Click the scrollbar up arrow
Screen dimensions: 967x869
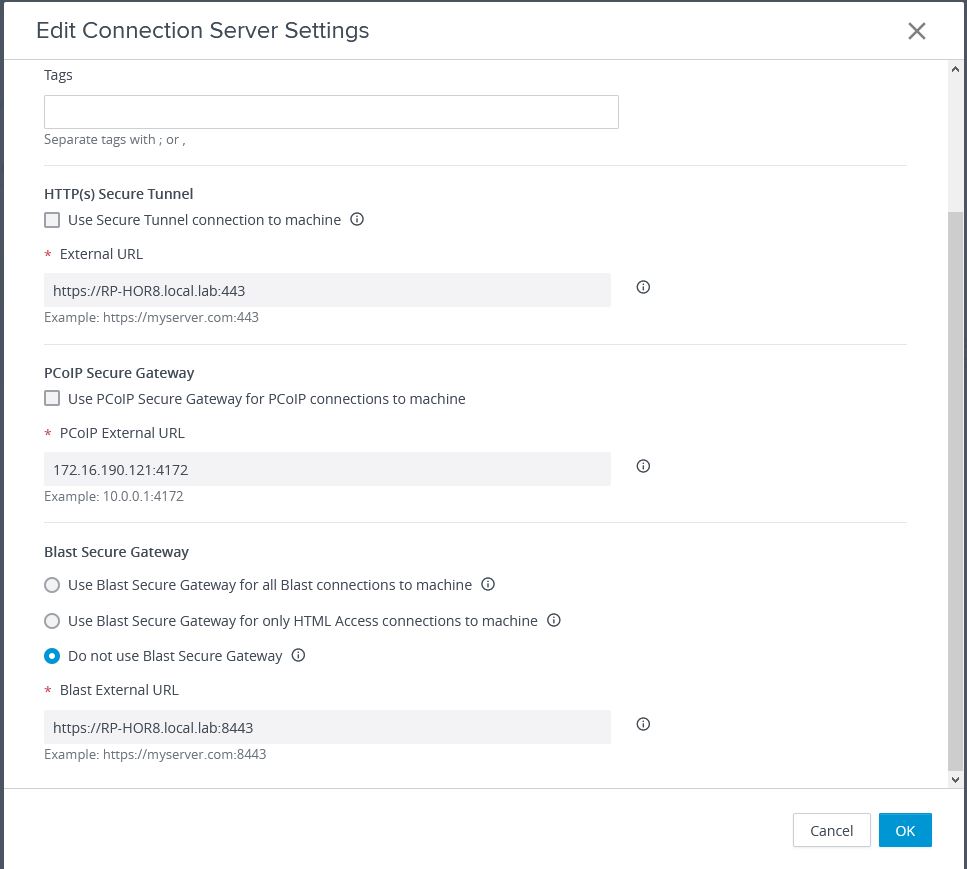point(955,69)
